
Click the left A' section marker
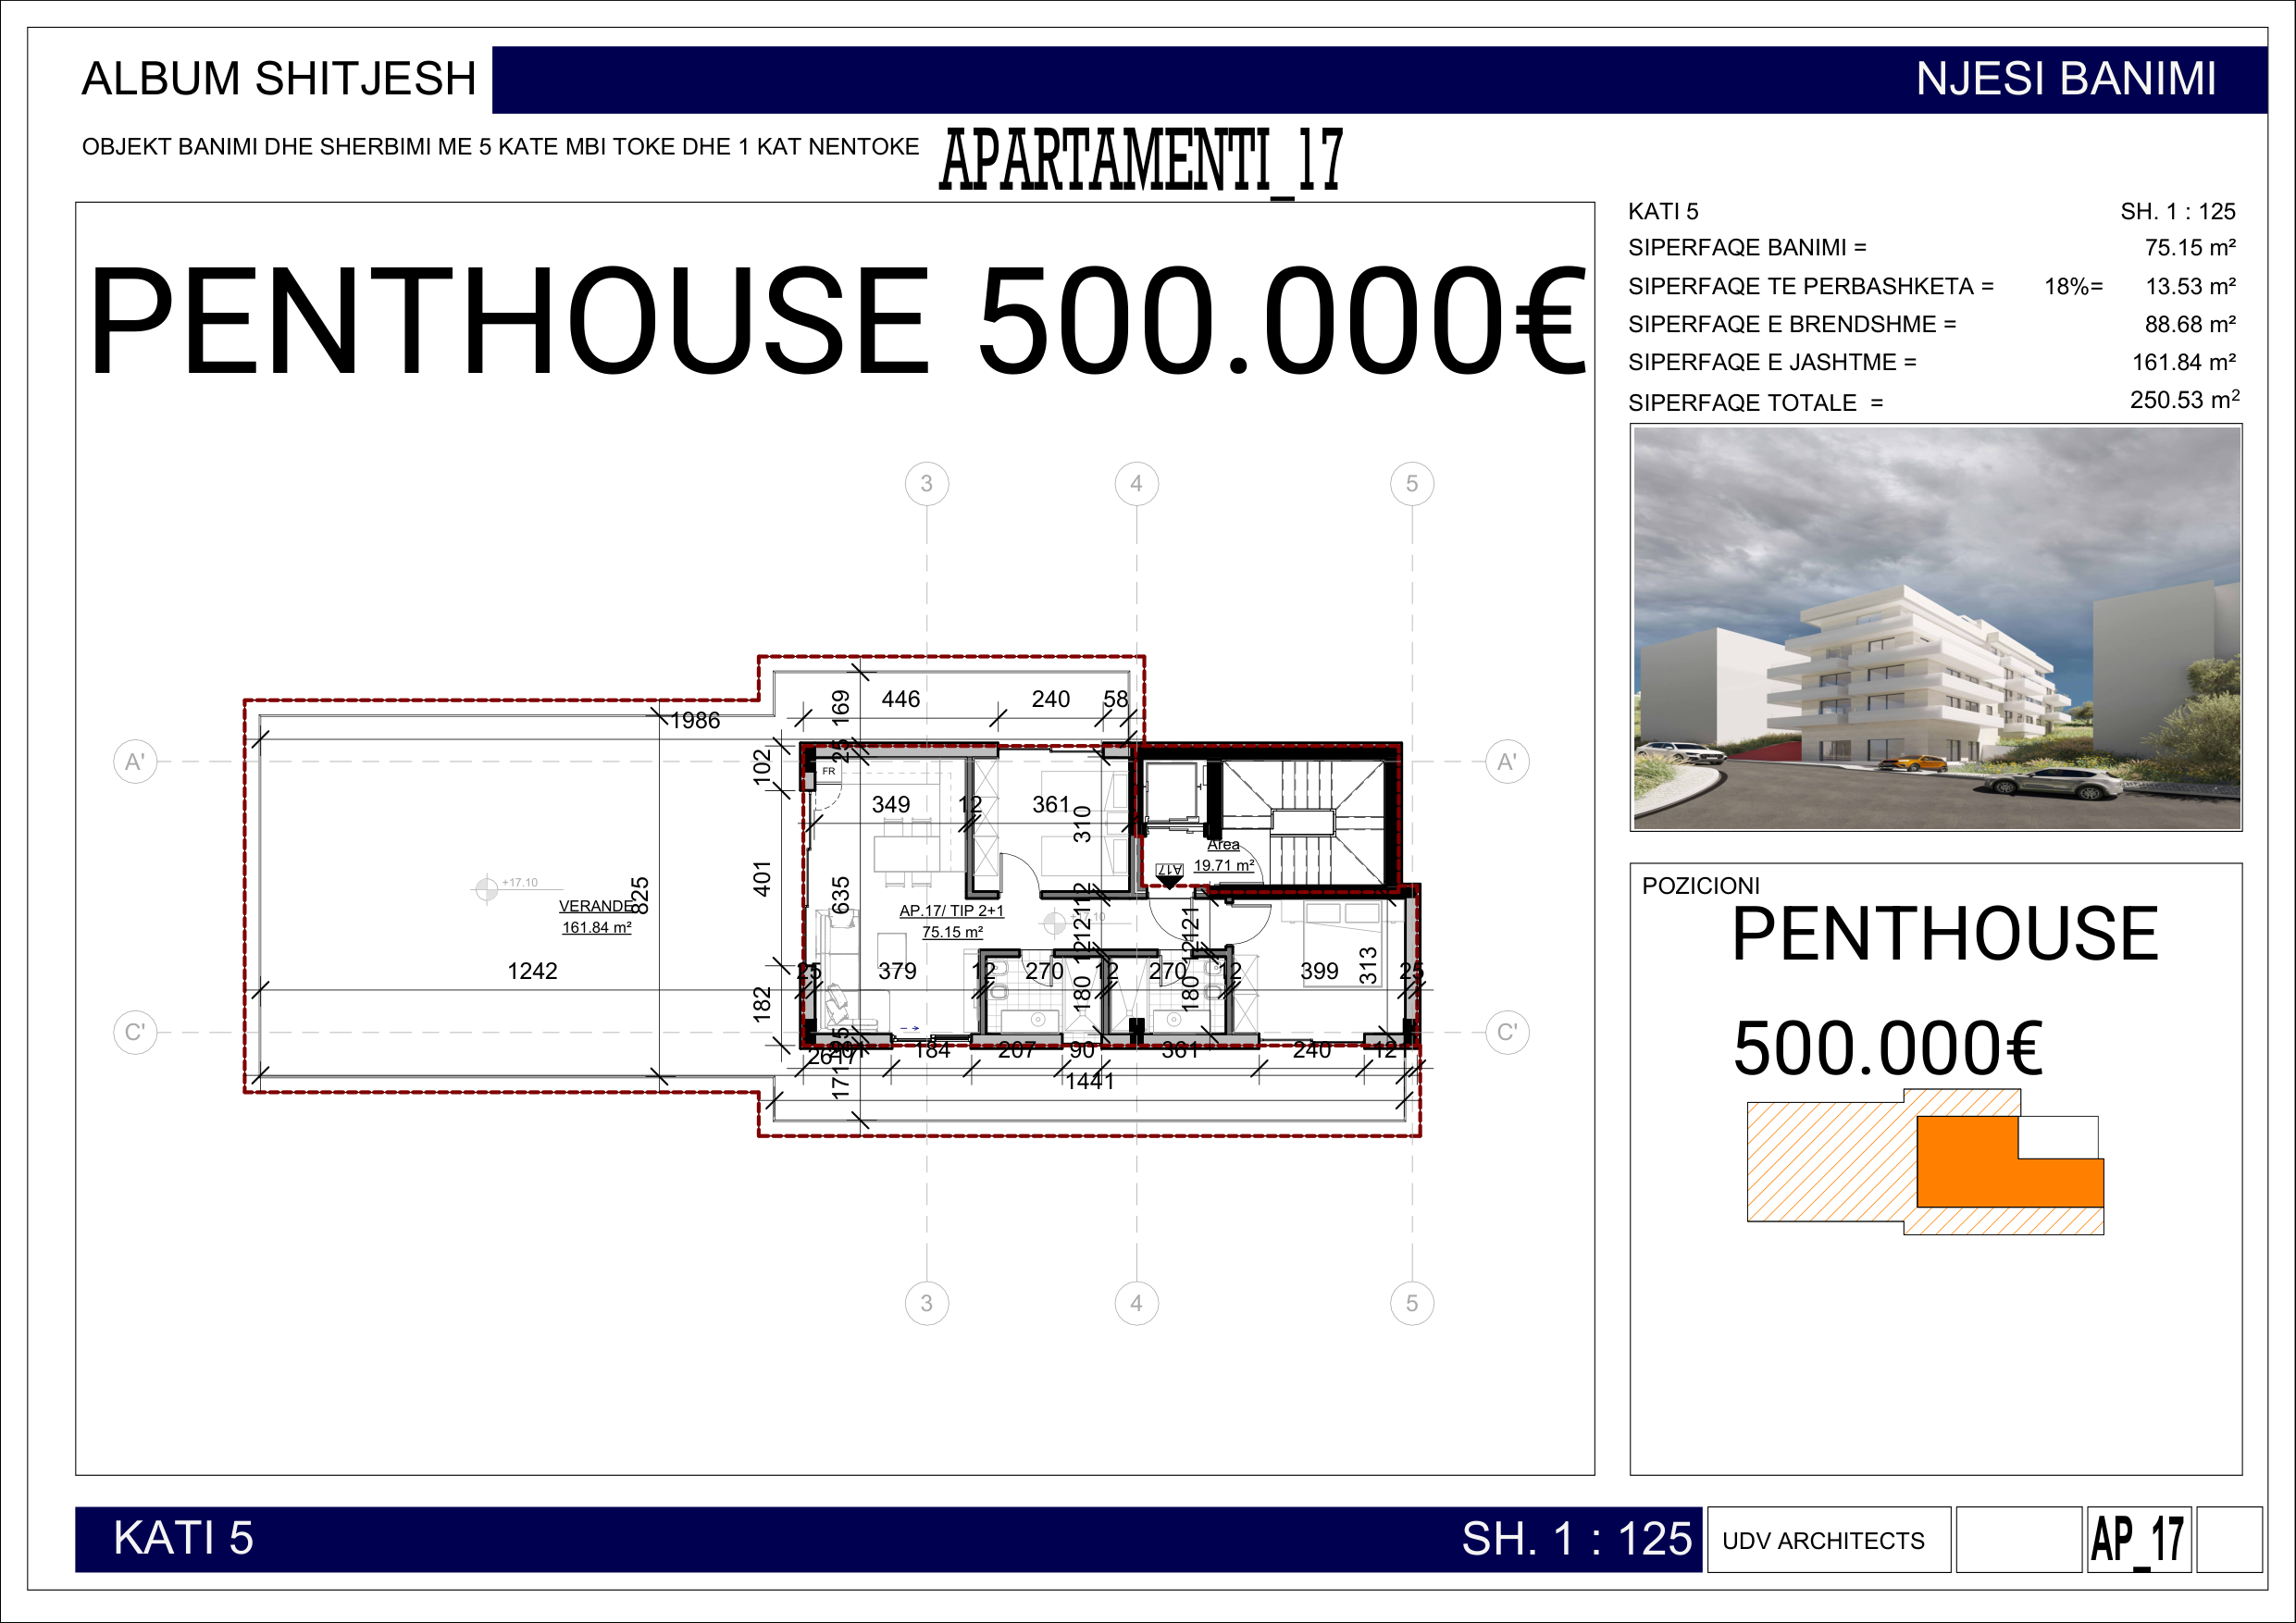[x=135, y=762]
